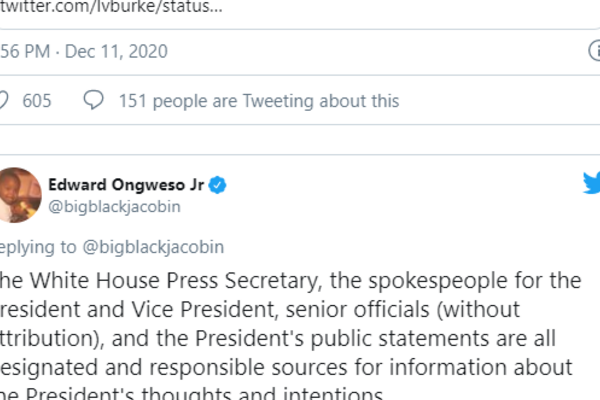Open the tweet info icon beside the date
Screen dimensions: 600x400
pos(594,51)
